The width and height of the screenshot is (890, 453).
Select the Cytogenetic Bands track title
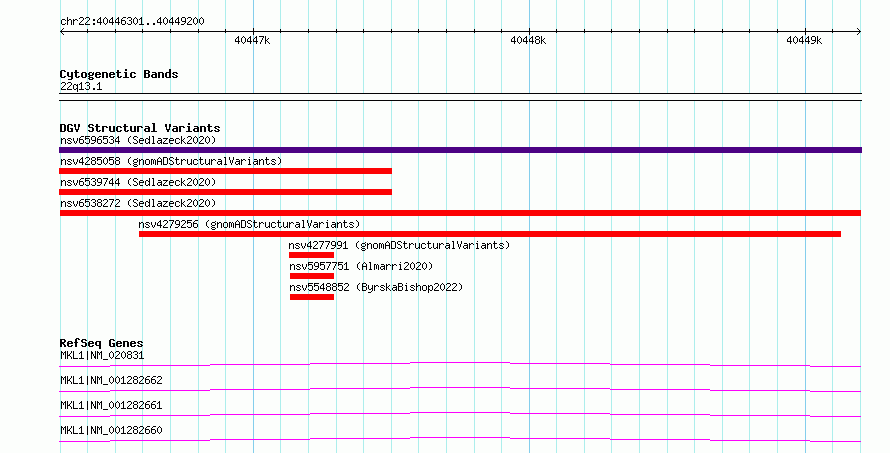[x=119, y=74]
